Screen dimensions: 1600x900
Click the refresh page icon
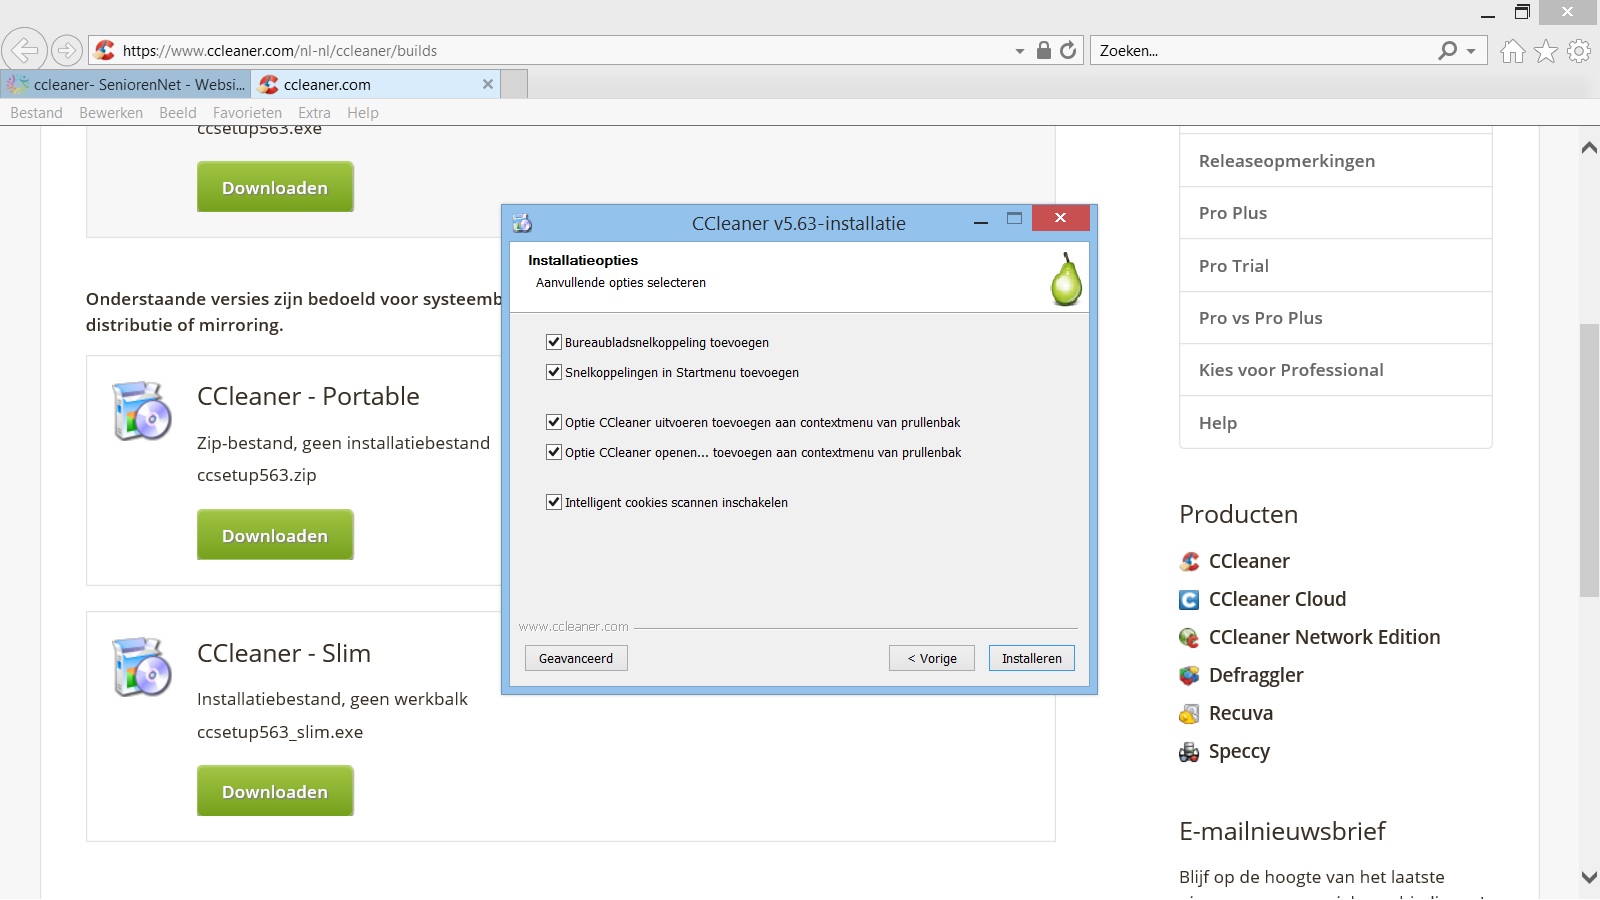tap(1068, 50)
